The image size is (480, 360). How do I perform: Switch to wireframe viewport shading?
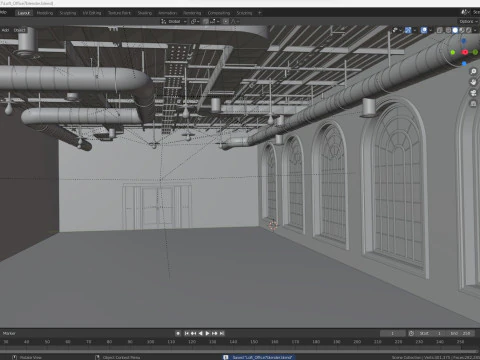point(448,30)
